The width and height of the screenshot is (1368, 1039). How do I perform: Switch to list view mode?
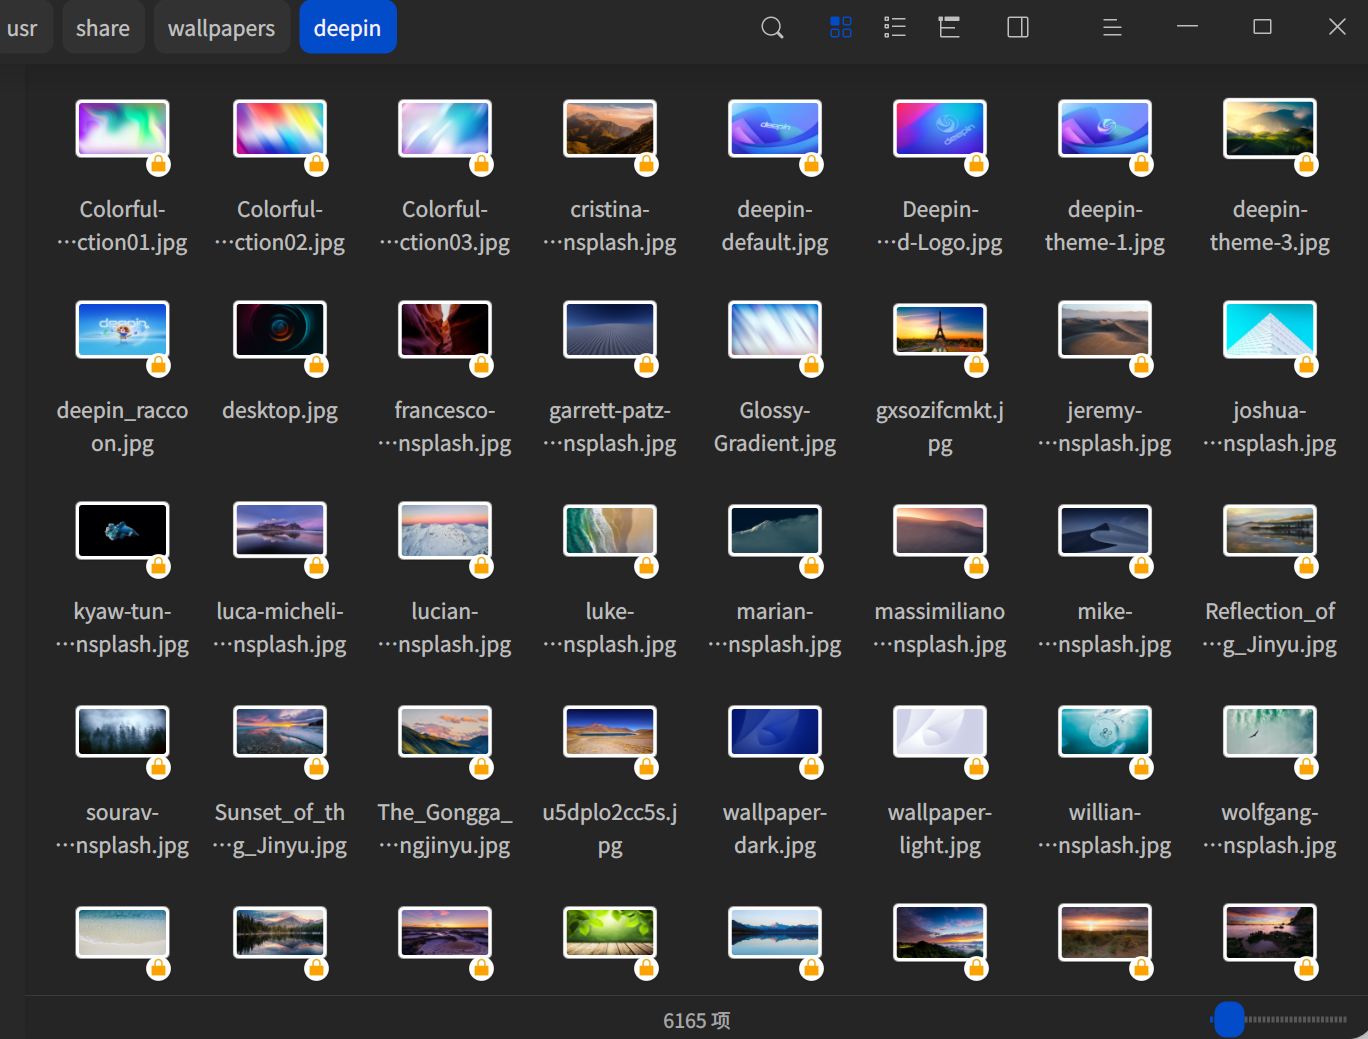(x=895, y=28)
